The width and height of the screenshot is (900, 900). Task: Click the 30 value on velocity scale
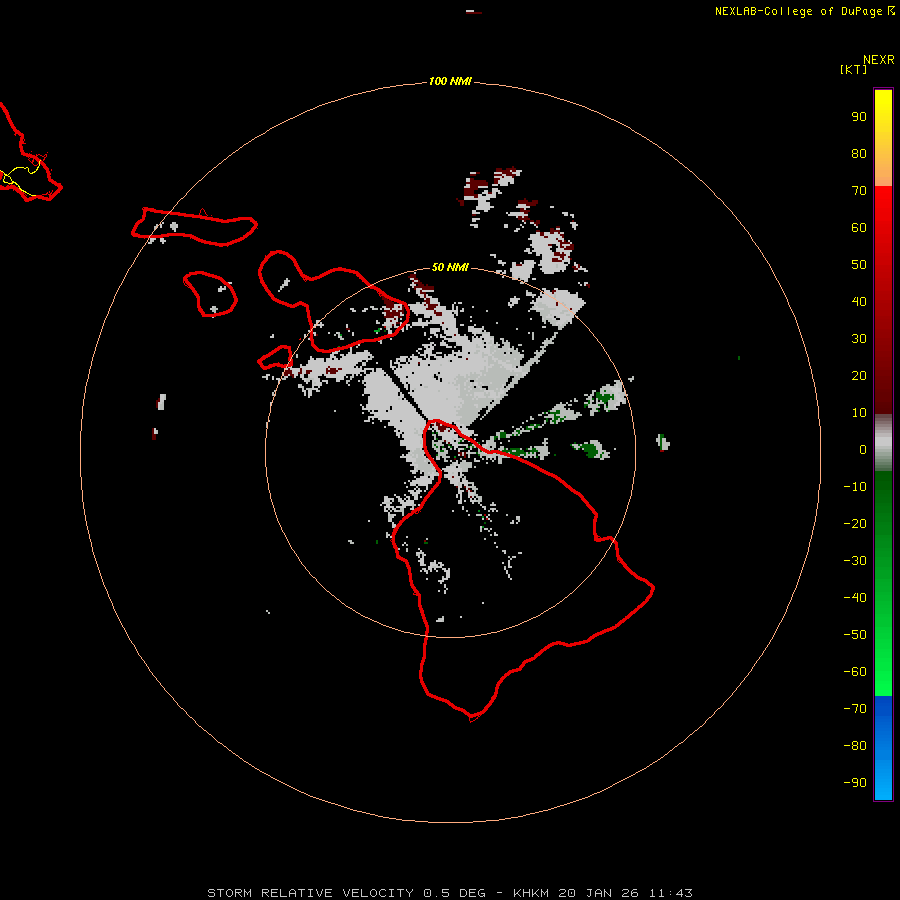(x=859, y=339)
